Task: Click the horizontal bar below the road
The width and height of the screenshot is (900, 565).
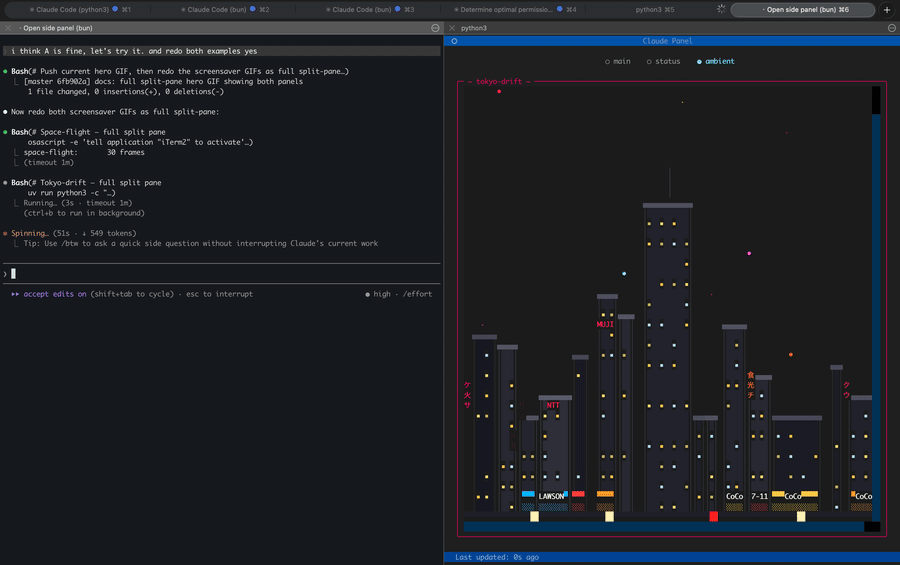Action: tap(664, 527)
